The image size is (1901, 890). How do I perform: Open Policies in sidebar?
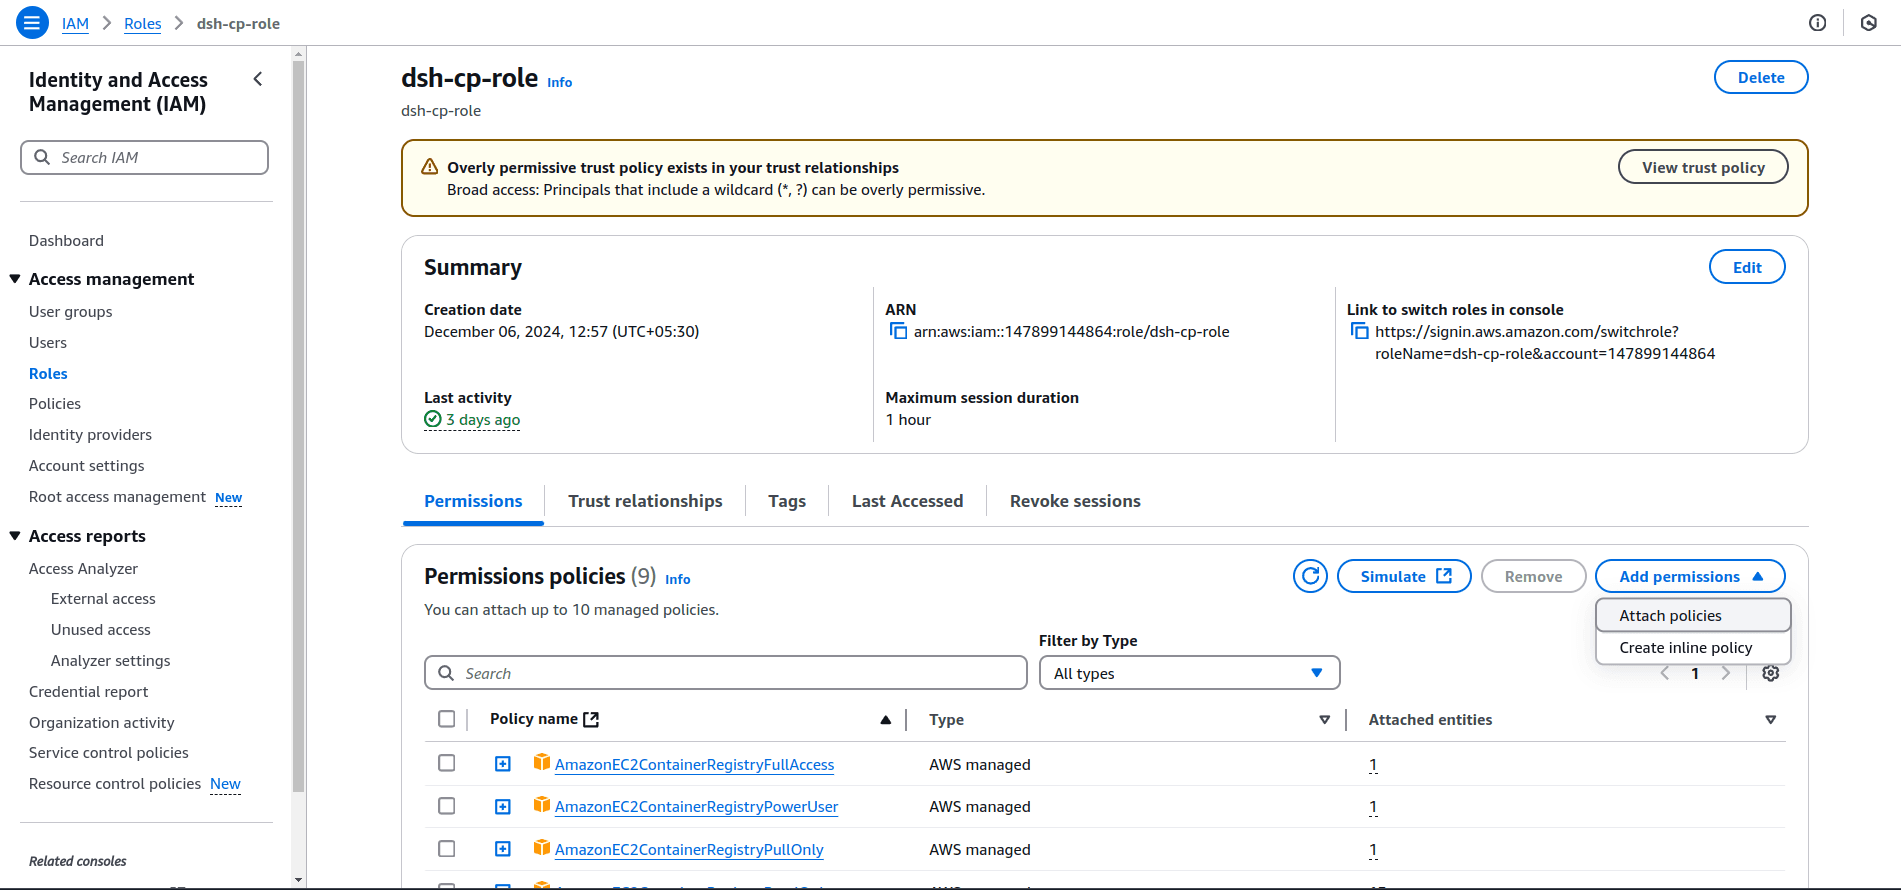pyautogui.click(x=55, y=403)
